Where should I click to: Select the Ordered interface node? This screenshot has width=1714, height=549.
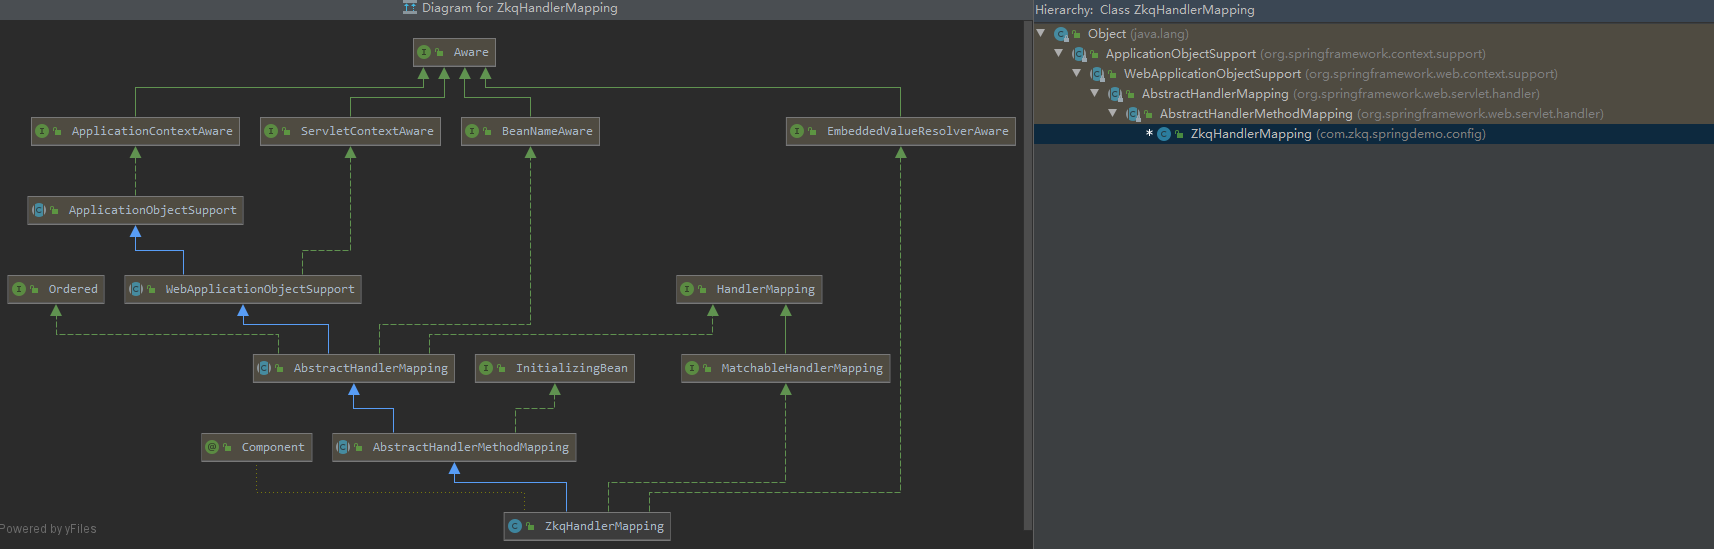pos(56,289)
